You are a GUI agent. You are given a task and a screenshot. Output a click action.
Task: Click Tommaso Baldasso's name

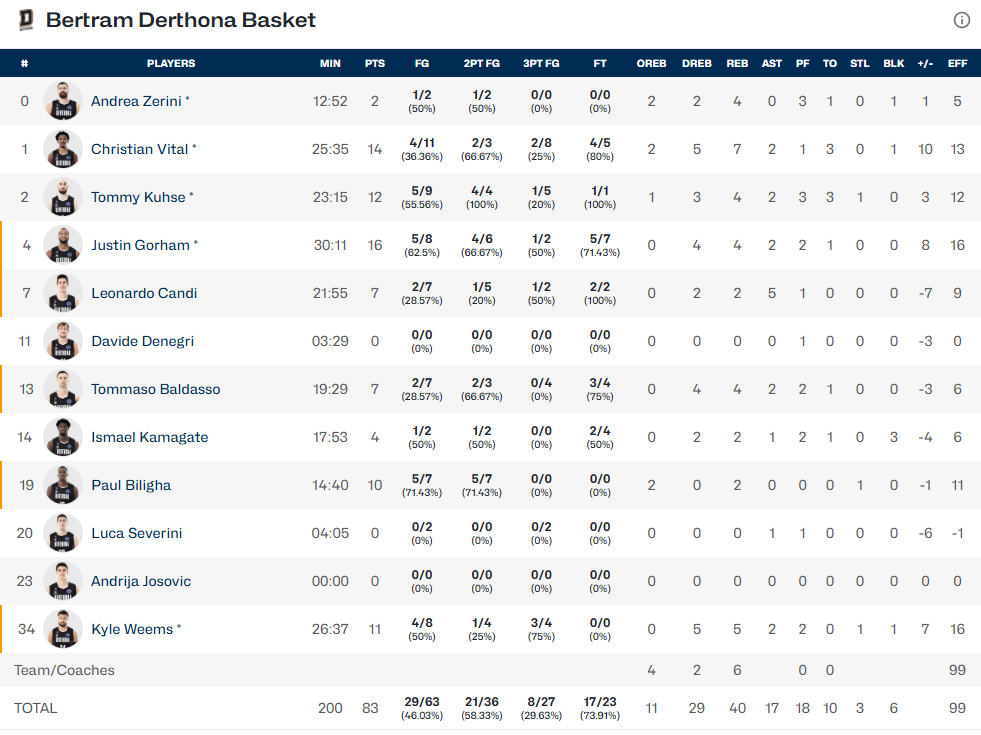point(155,389)
